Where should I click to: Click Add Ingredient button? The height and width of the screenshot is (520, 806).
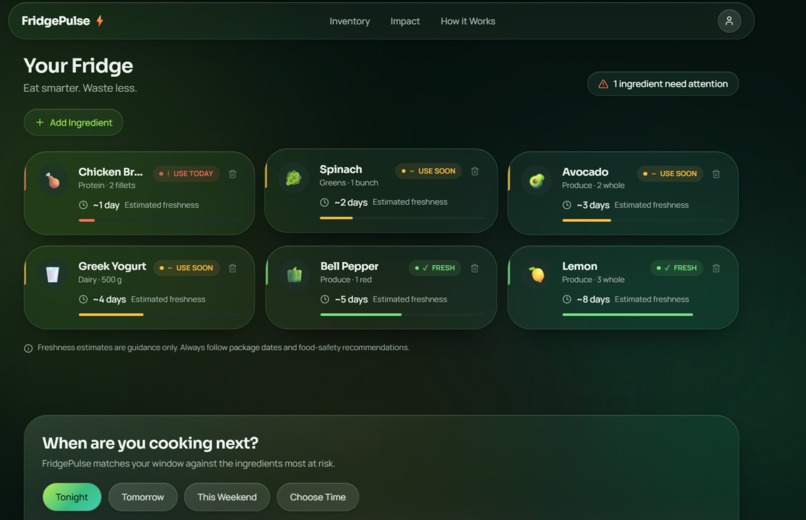click(74, 122)
